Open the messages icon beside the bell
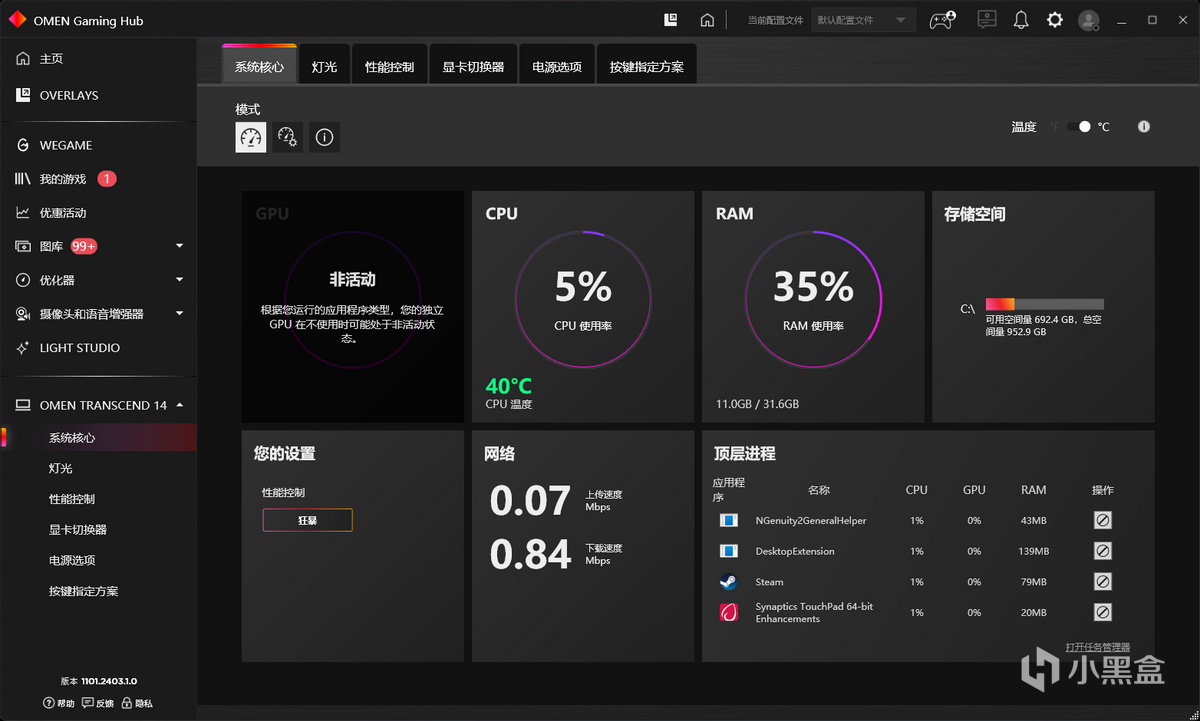This screenshot has height=721, width=1200. pos(987,19)
